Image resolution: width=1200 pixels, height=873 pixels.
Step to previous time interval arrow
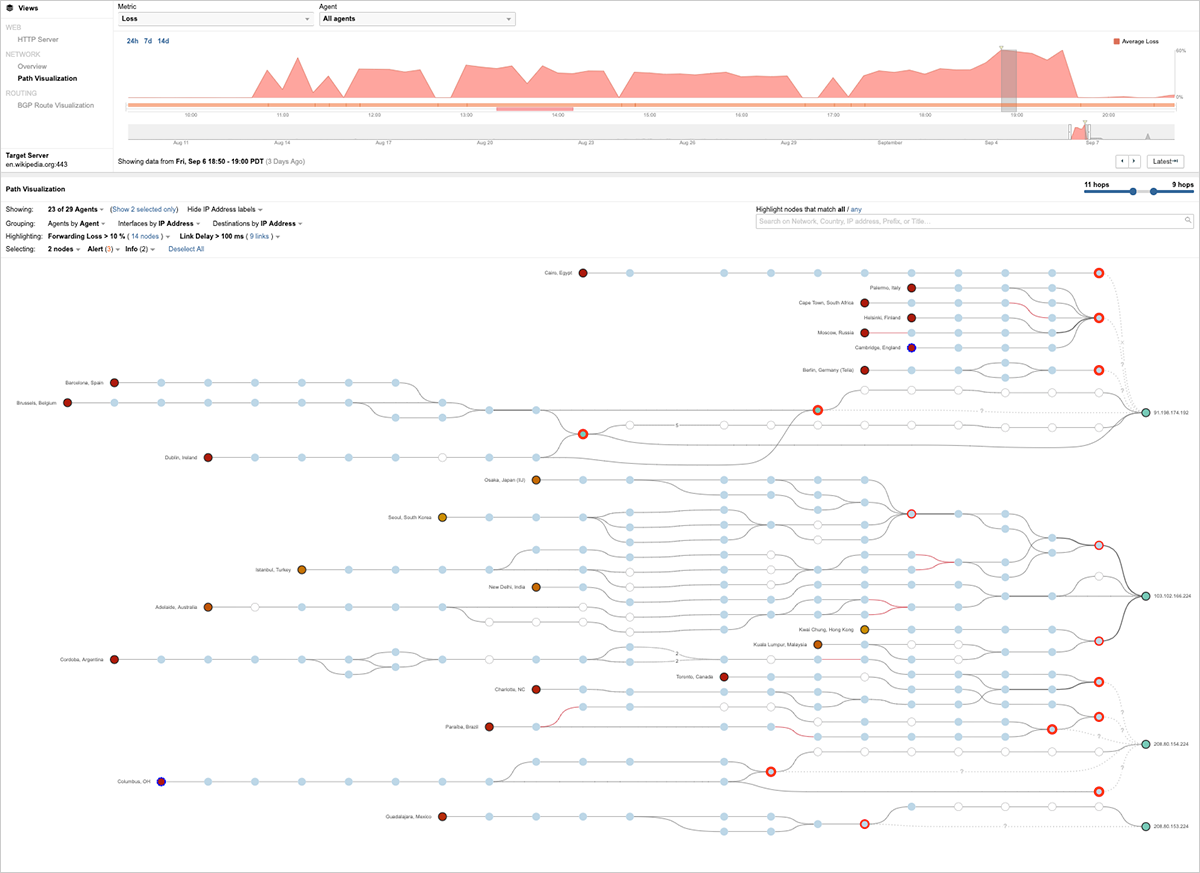pos(1122,161)
